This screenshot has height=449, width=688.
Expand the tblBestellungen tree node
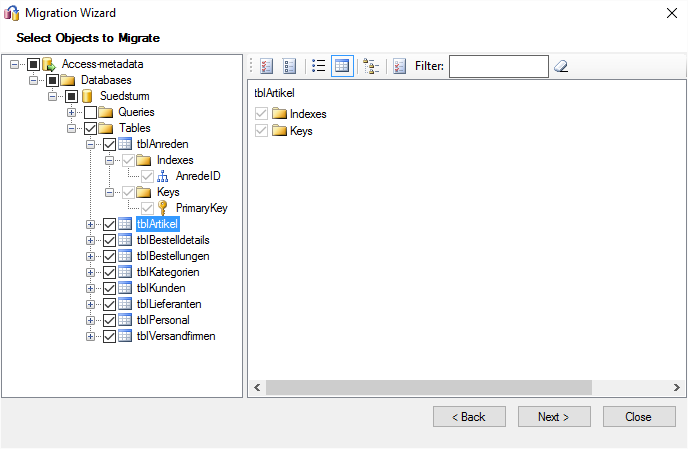tap(91, 256)
